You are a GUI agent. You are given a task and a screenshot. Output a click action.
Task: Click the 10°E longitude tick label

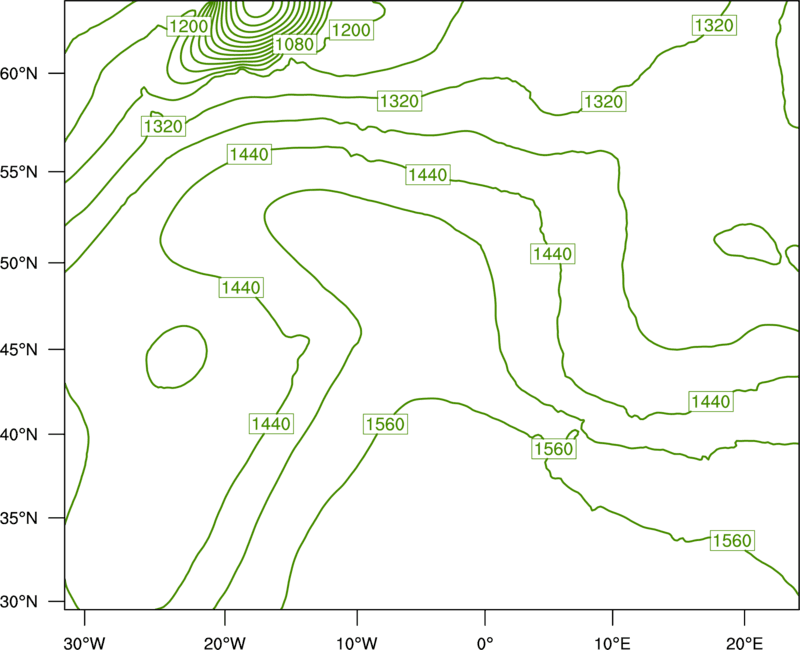pos(612,643)
